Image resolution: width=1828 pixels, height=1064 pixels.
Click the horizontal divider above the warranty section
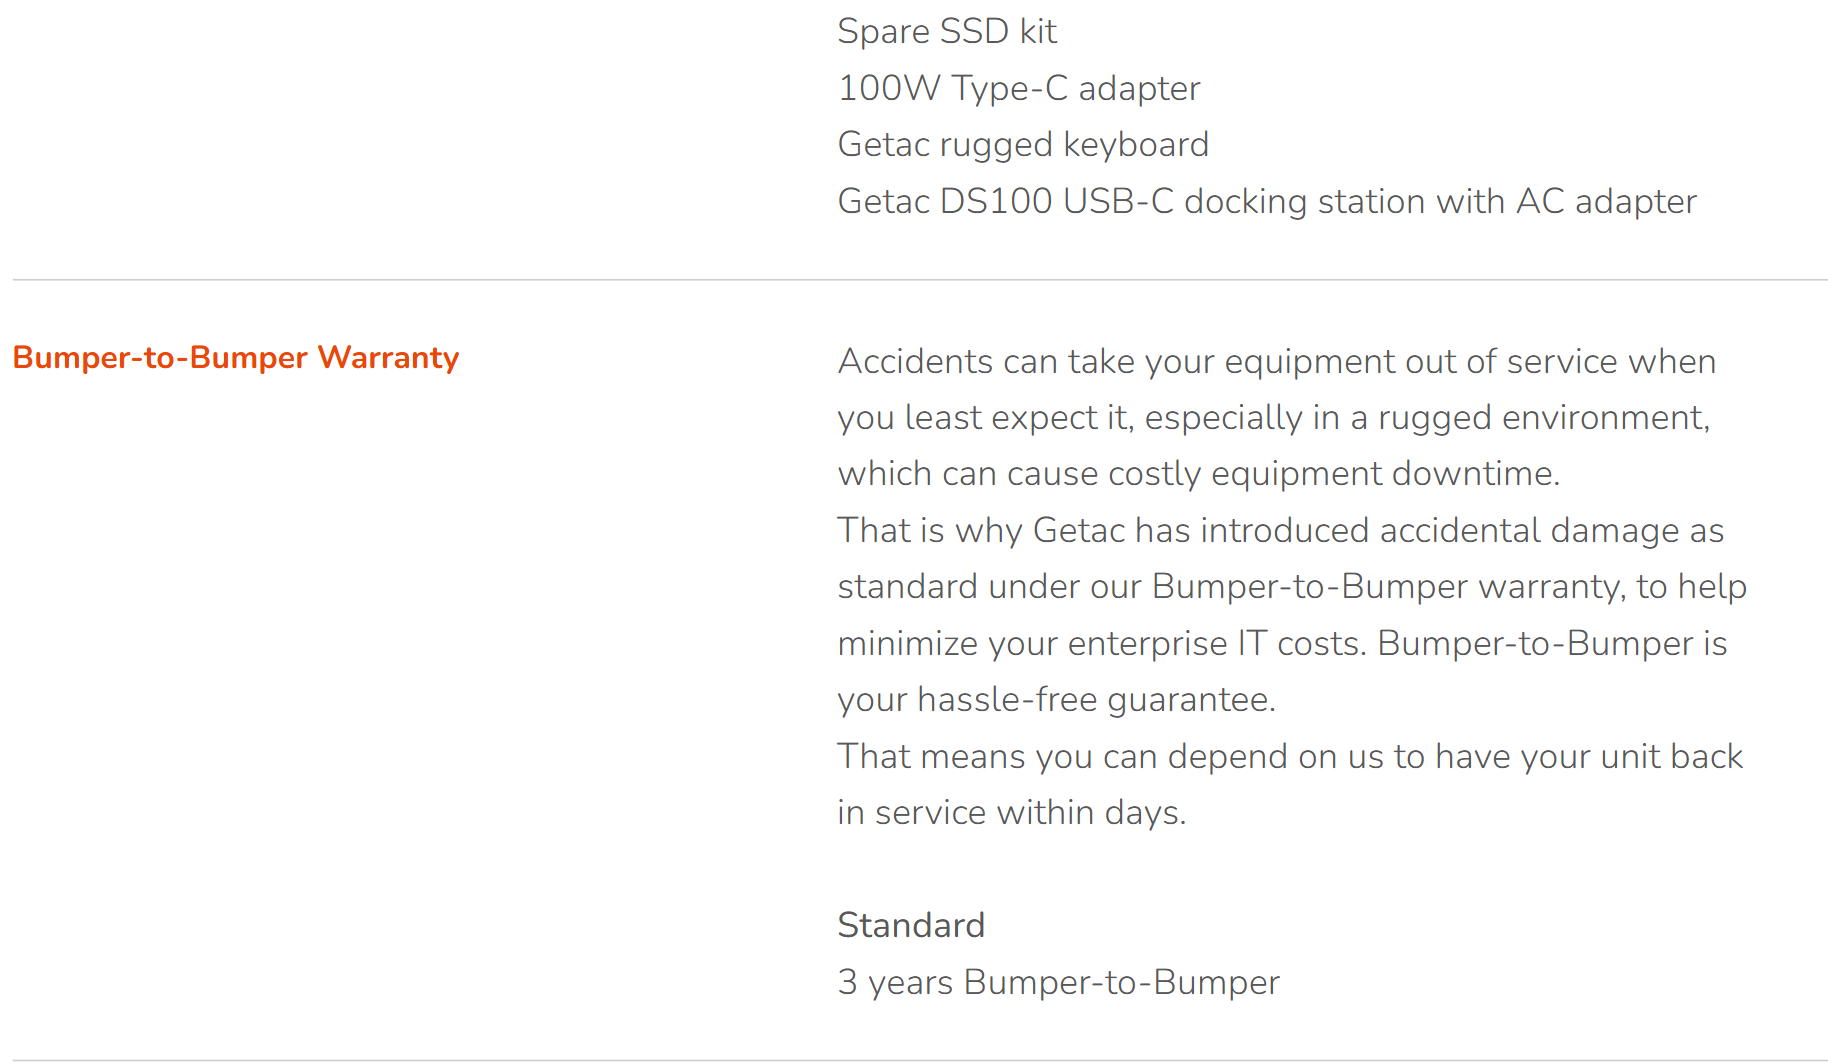(x=920, y=280)
